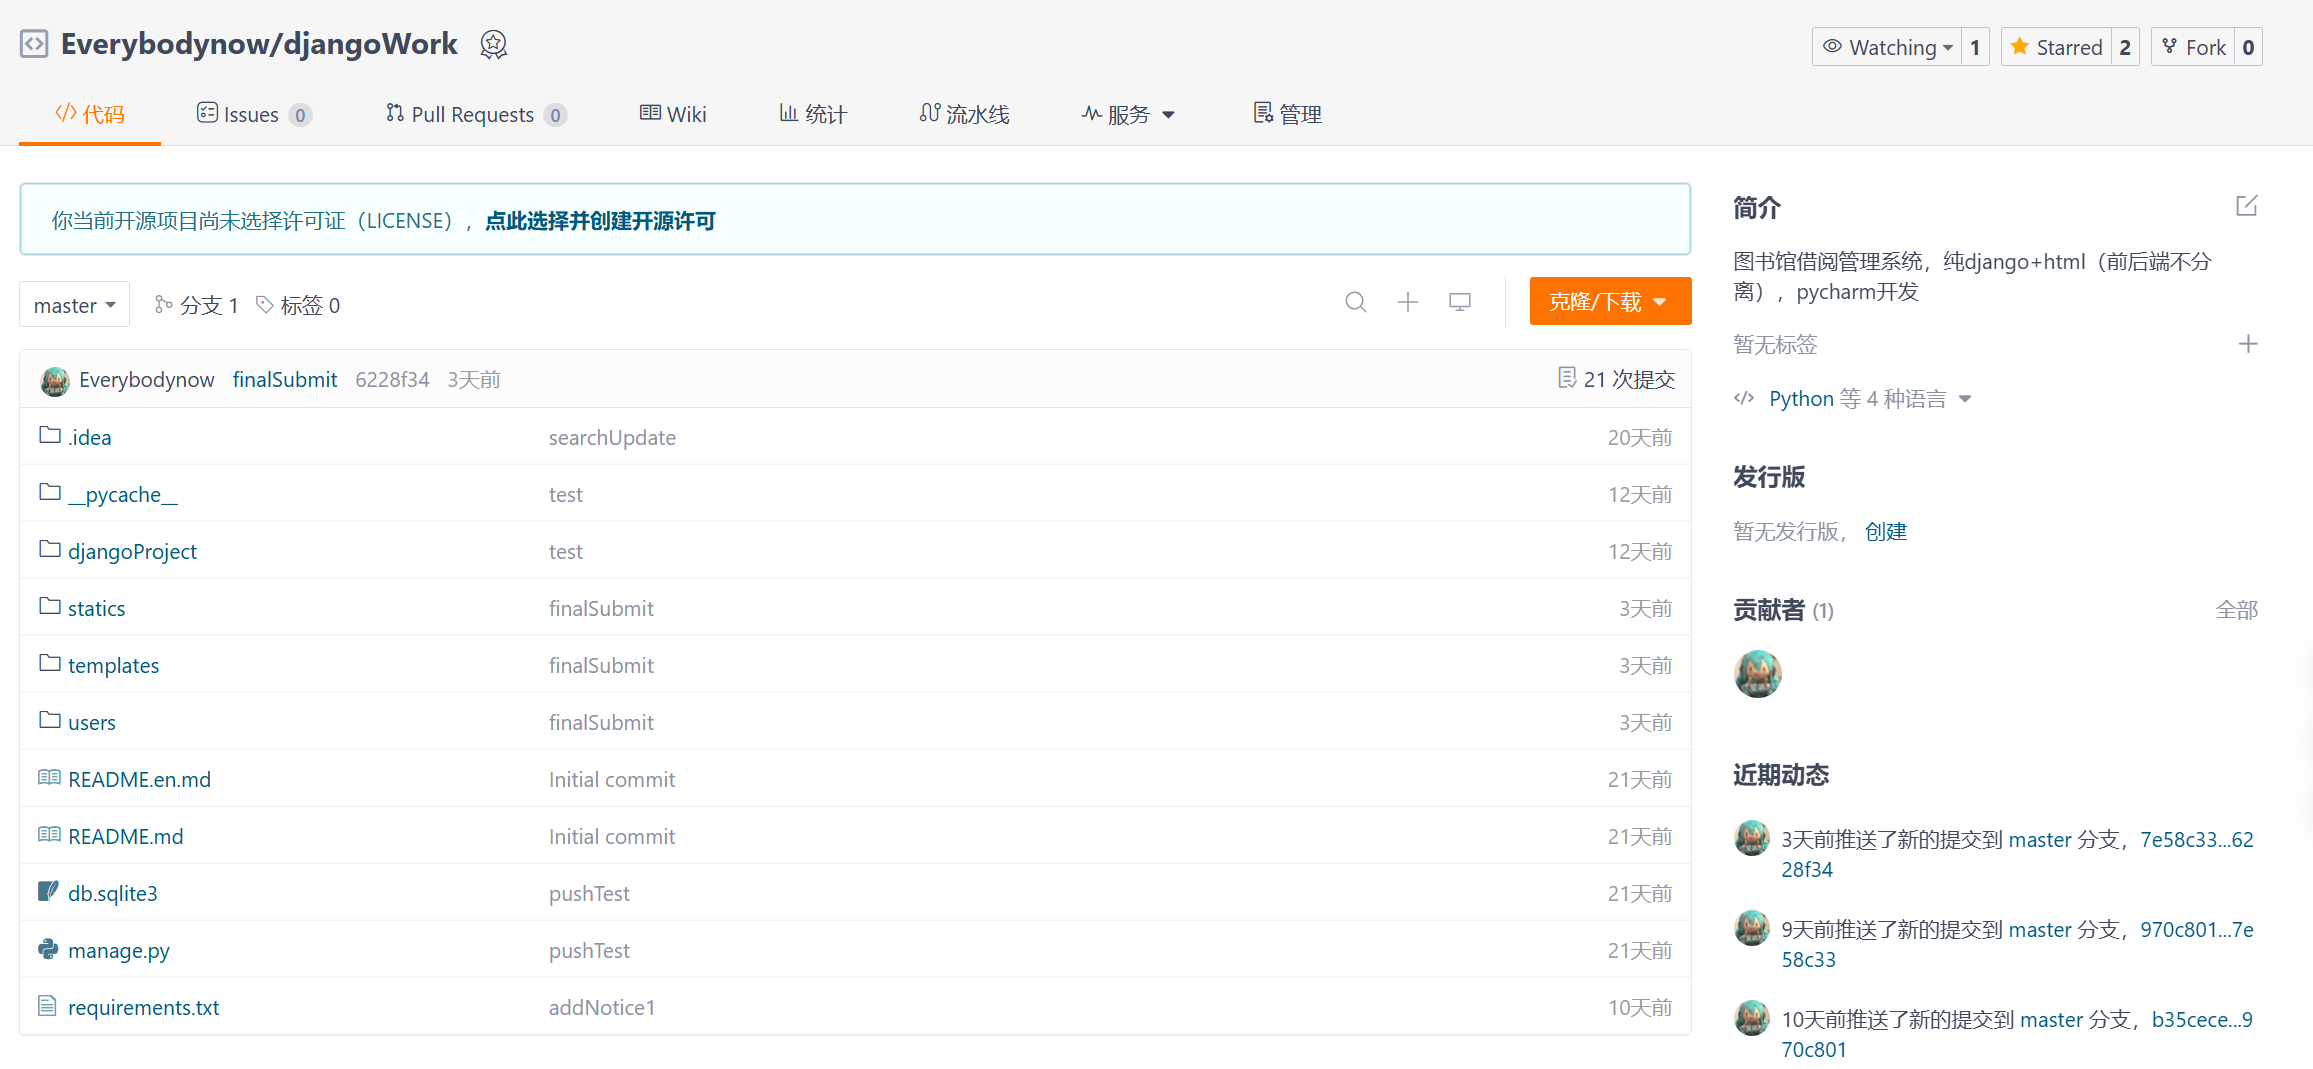Screen dimensions: 2313x1069
Task: Click the contributor avatar thumbnail
Action: [x=1757, y=673]
